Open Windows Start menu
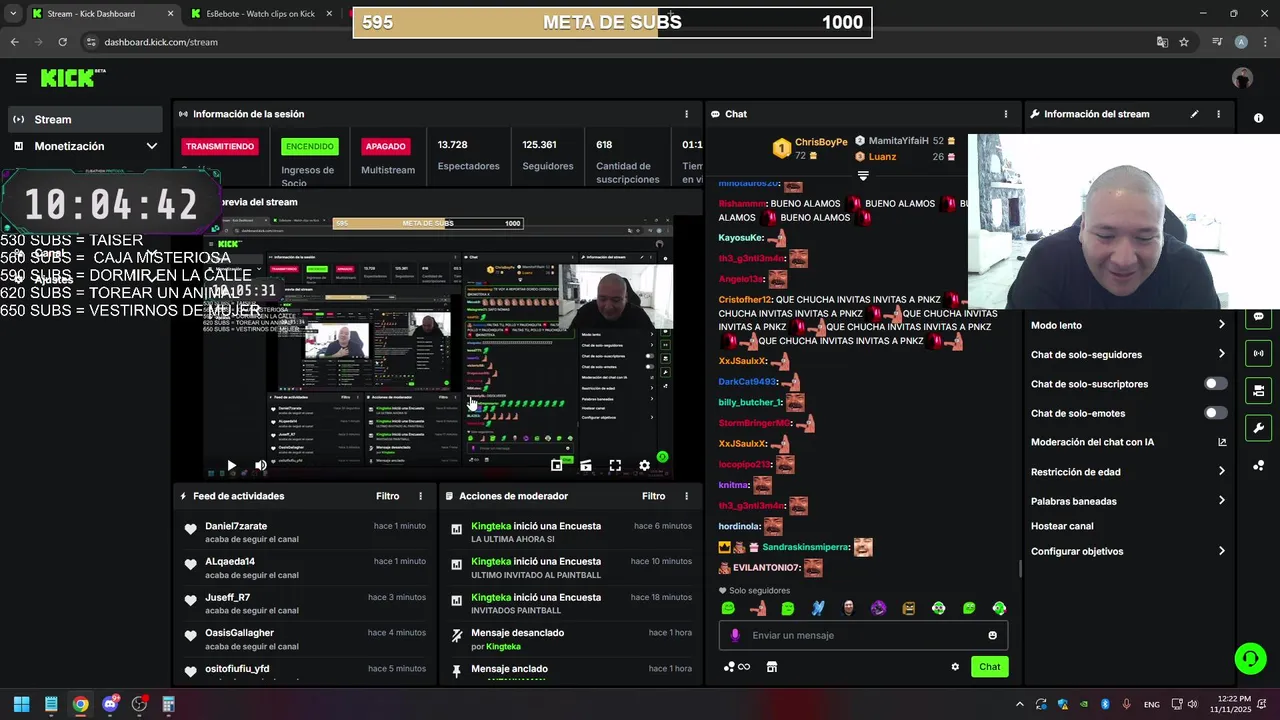1280x720 pixels. point(21,704)
